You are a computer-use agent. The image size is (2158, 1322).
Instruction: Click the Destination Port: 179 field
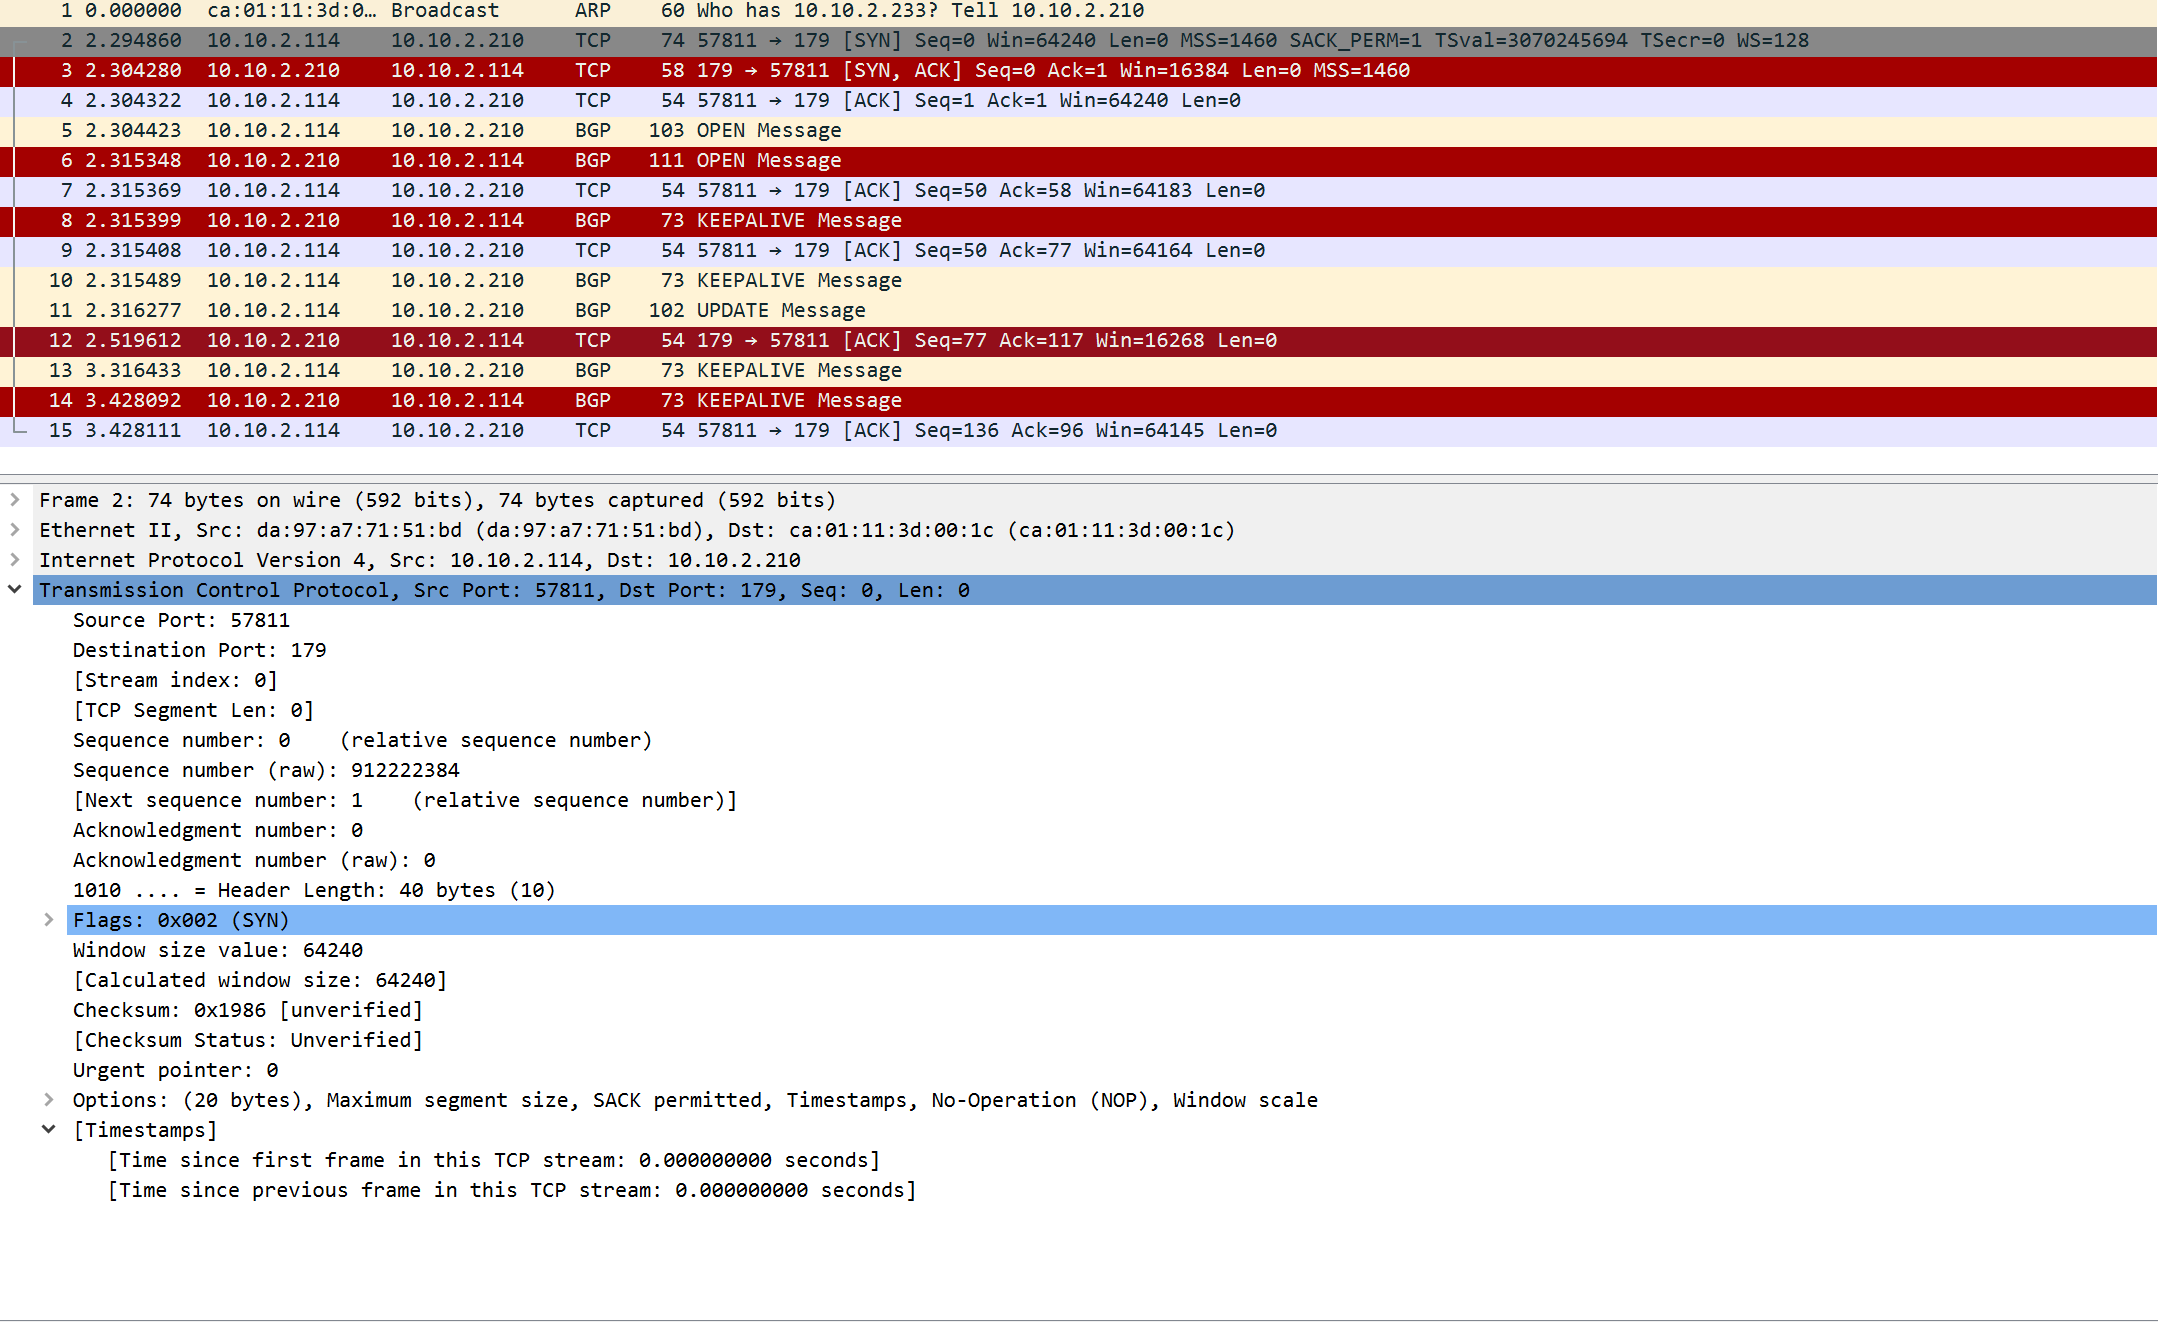click(x=199, y=651)
